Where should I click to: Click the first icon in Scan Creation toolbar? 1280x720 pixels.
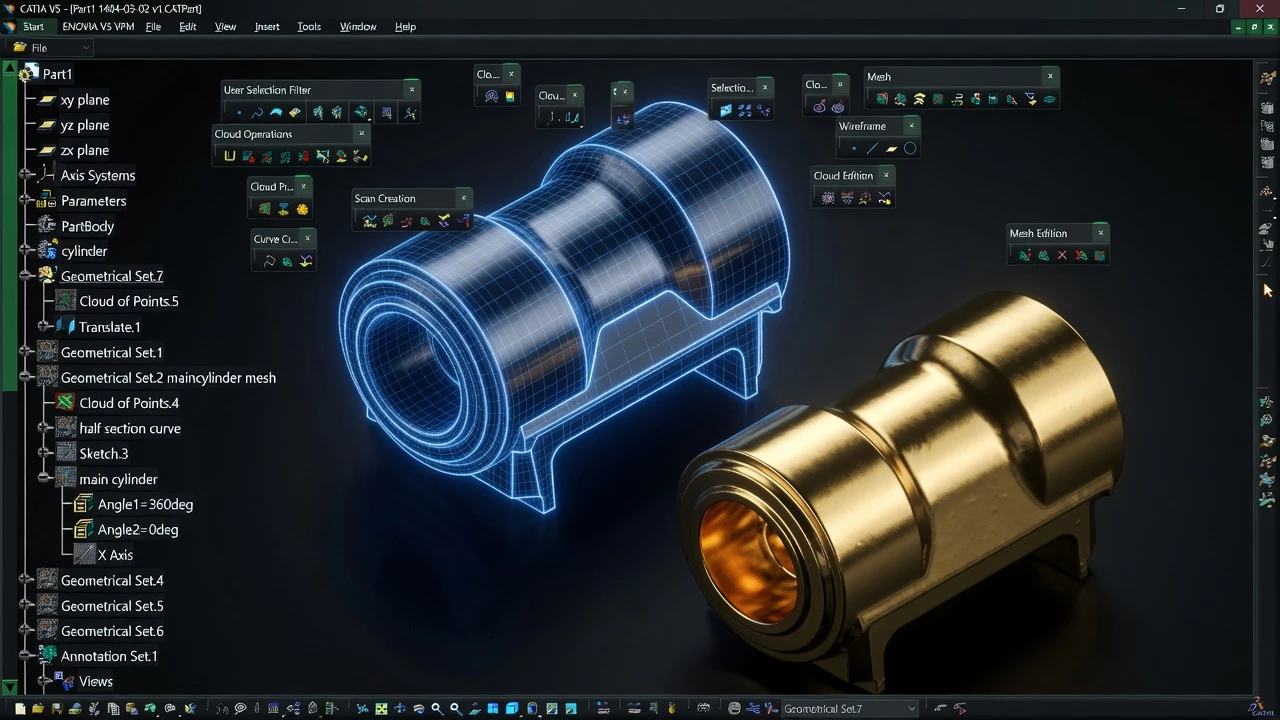pos(369,221)
